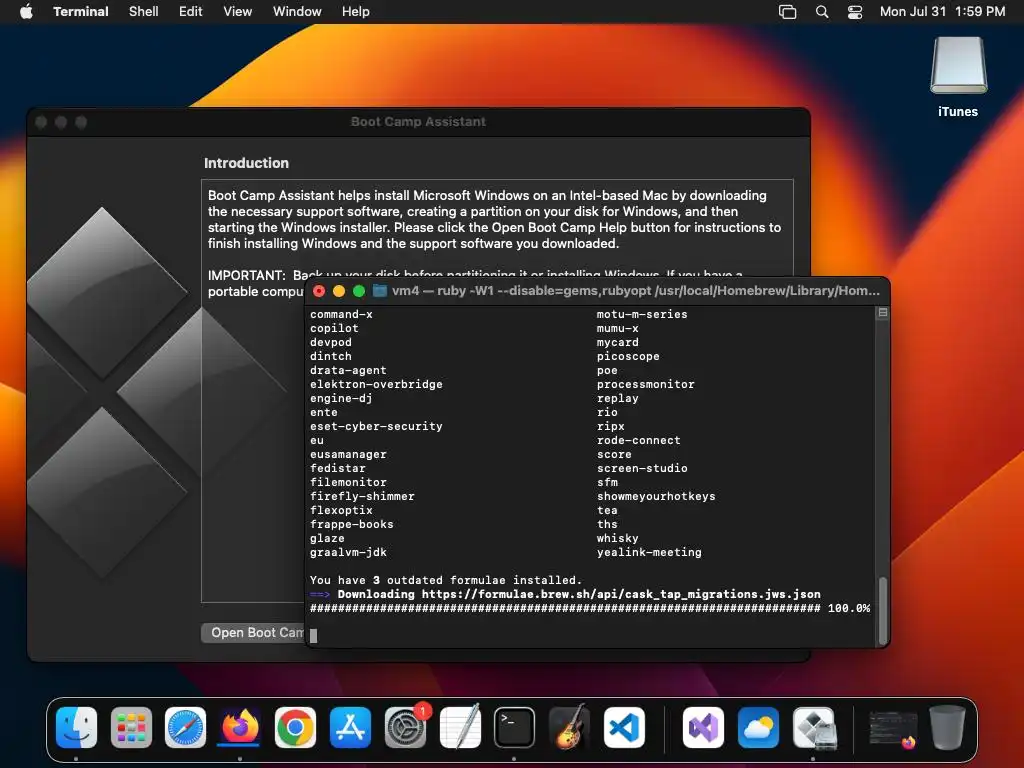
Task: Open Google Chrome in the Dock
Action: [x=295, y=728]
